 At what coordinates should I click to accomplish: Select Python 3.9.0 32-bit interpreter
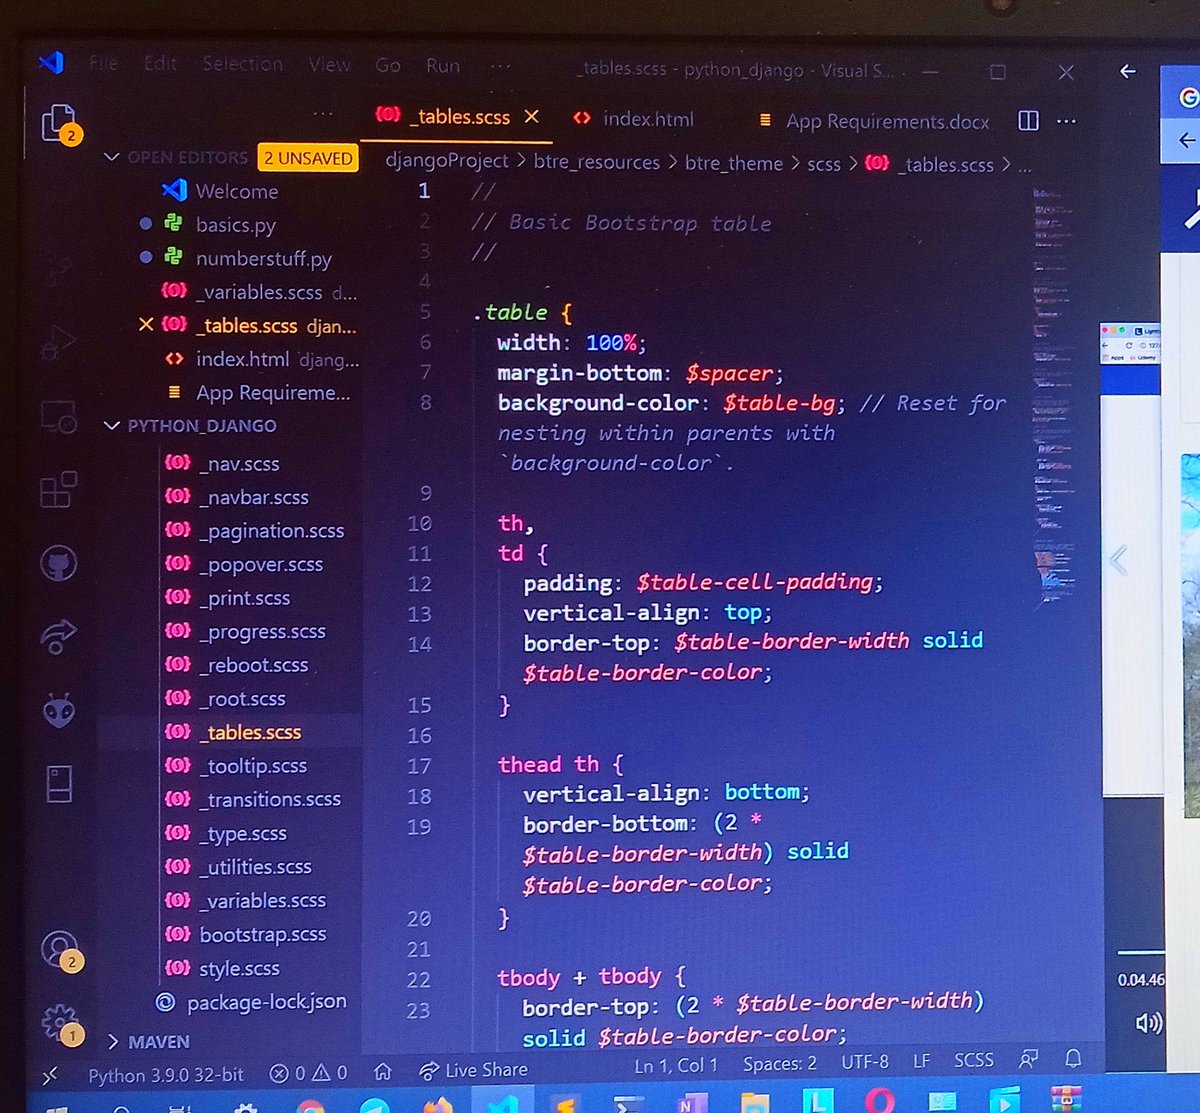point(166,1075)
